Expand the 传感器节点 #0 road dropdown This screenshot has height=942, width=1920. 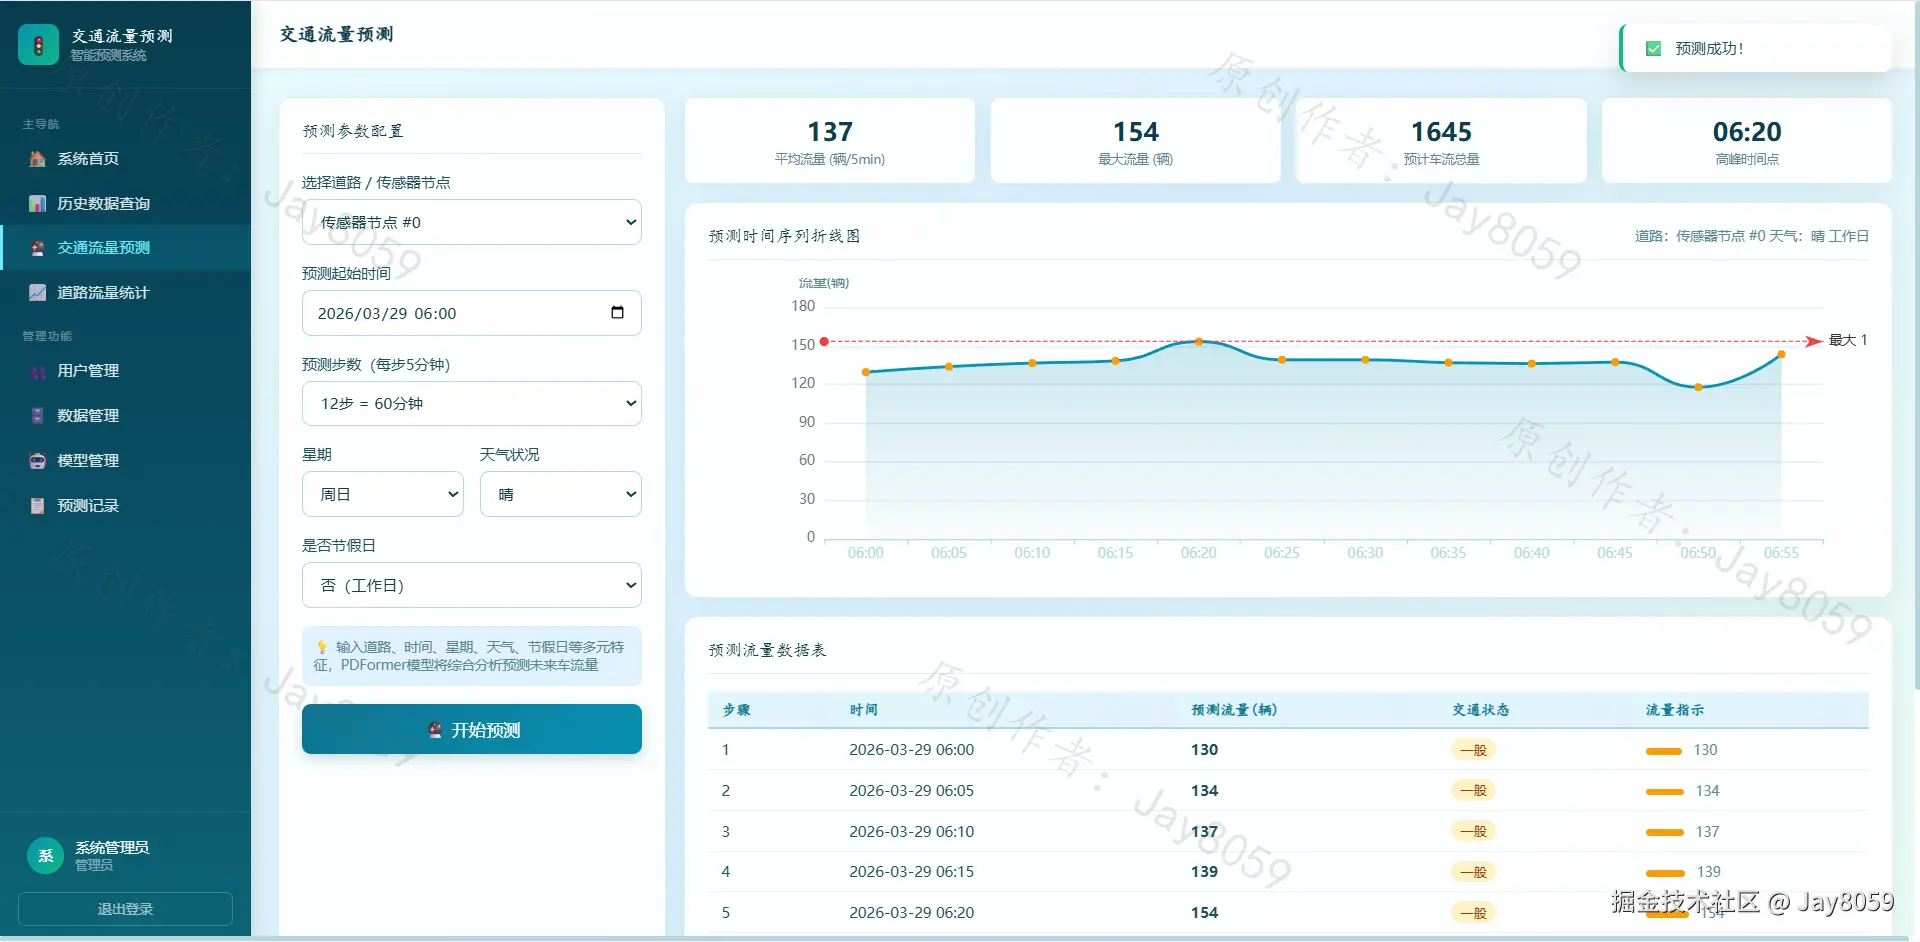click(x=472, y=222)
